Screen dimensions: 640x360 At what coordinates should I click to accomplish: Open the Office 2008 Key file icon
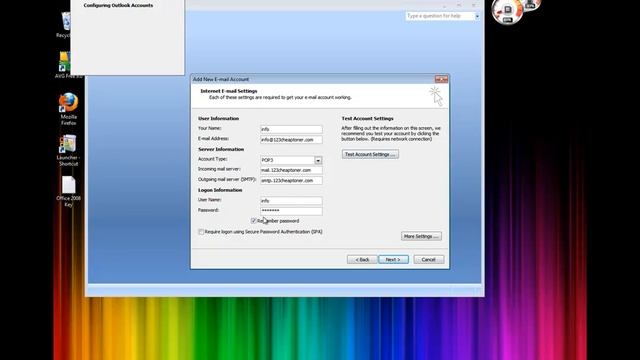(68, 191)
